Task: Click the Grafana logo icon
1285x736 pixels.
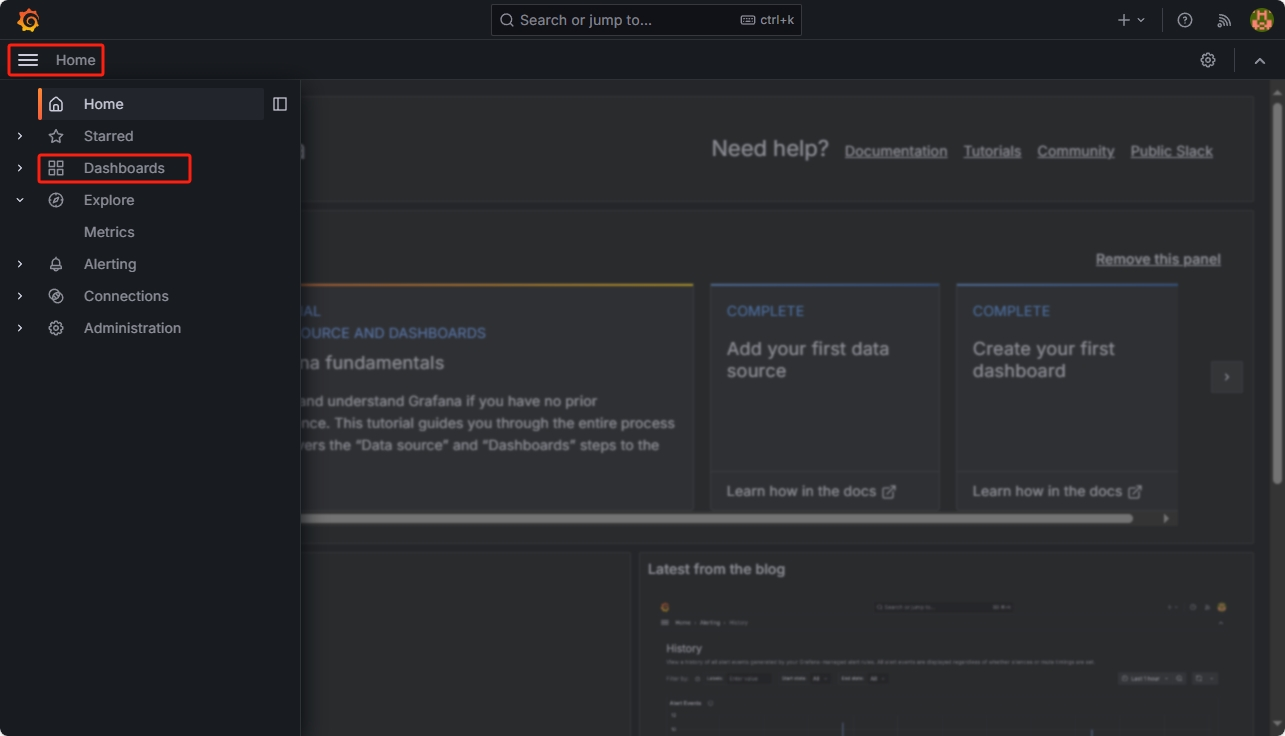Action: pyautogui.click(x=28, y=20)
